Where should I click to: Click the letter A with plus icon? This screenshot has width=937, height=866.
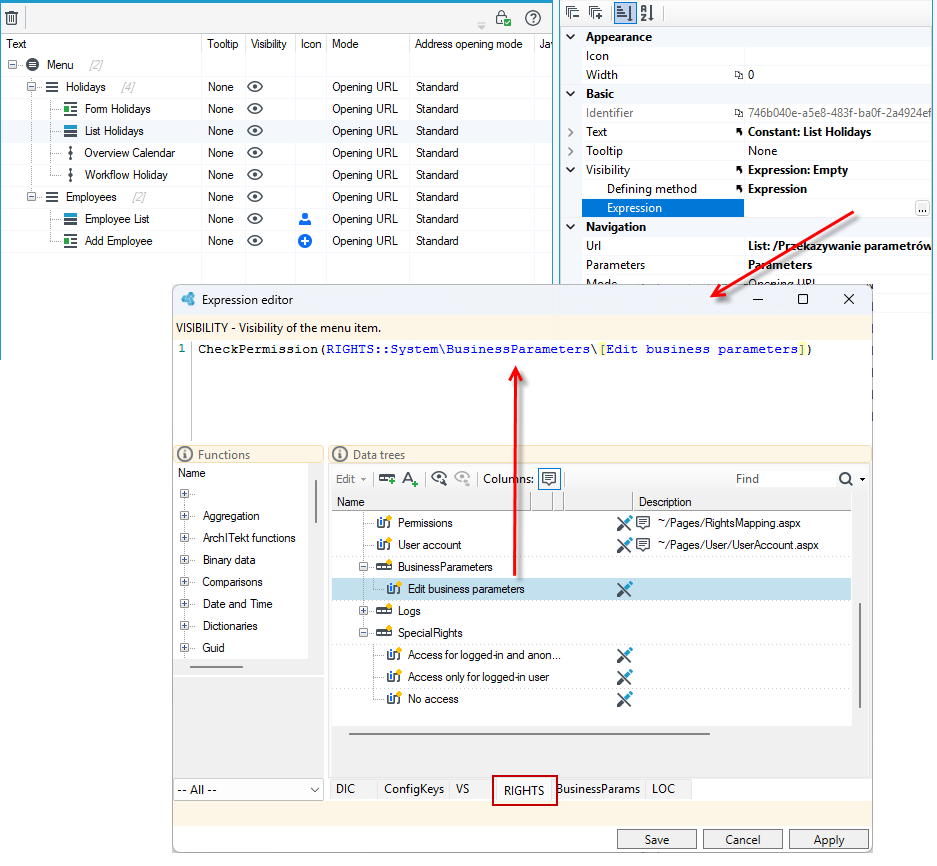(410, 479)
